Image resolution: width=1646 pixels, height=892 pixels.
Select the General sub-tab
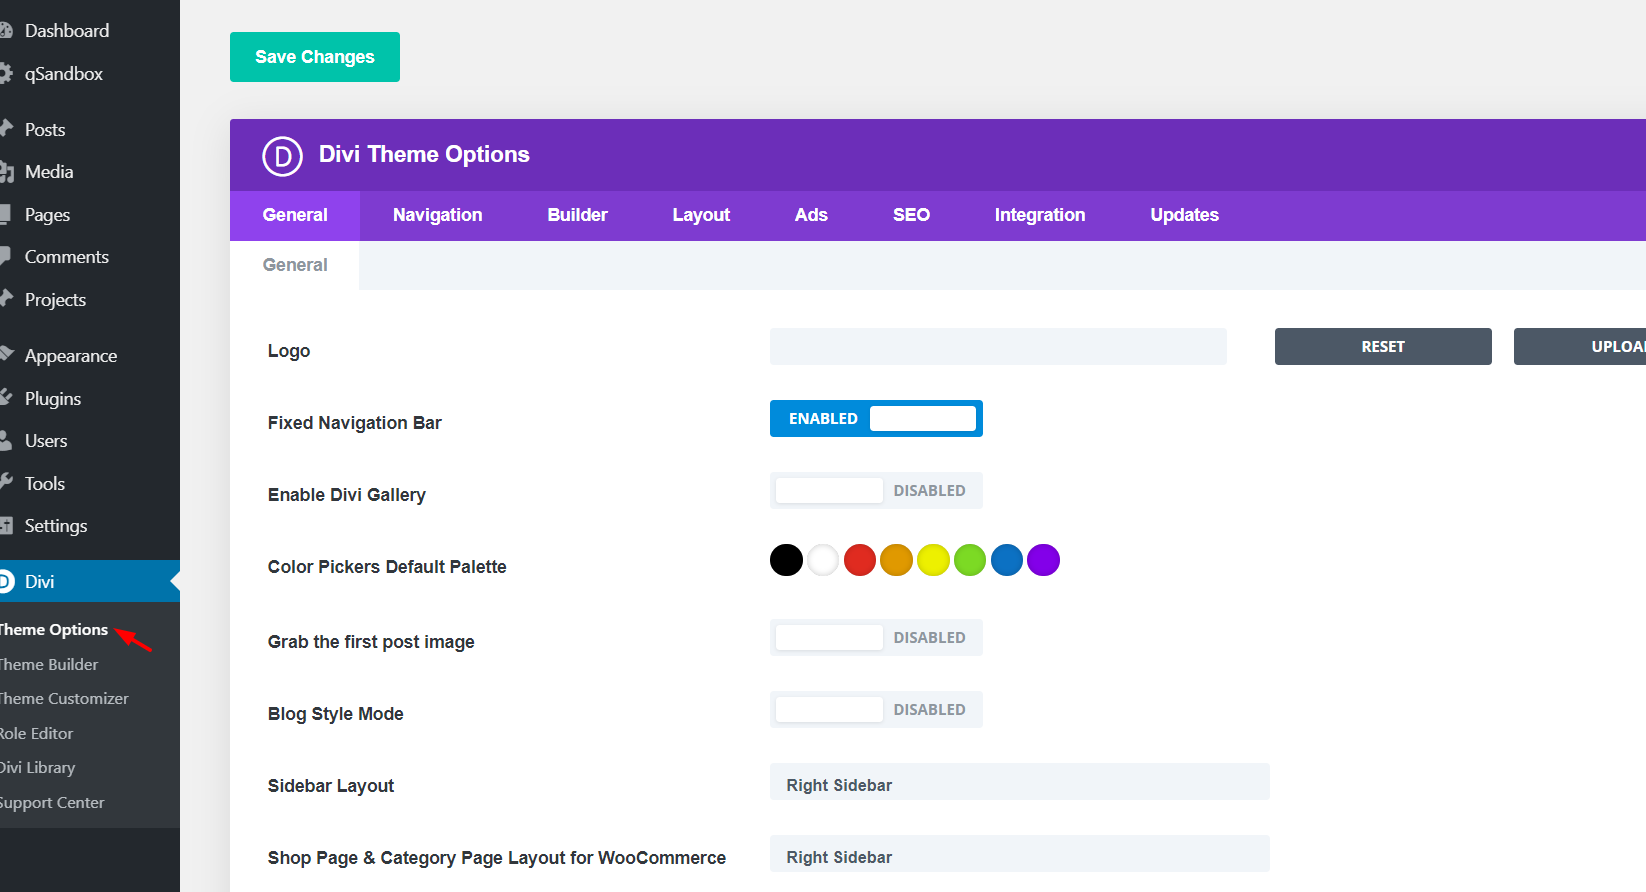(295, 265)
